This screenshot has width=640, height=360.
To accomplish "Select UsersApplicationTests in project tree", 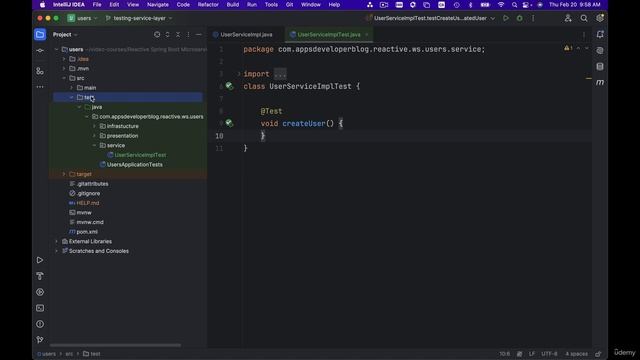I will (x=135, y=164).
